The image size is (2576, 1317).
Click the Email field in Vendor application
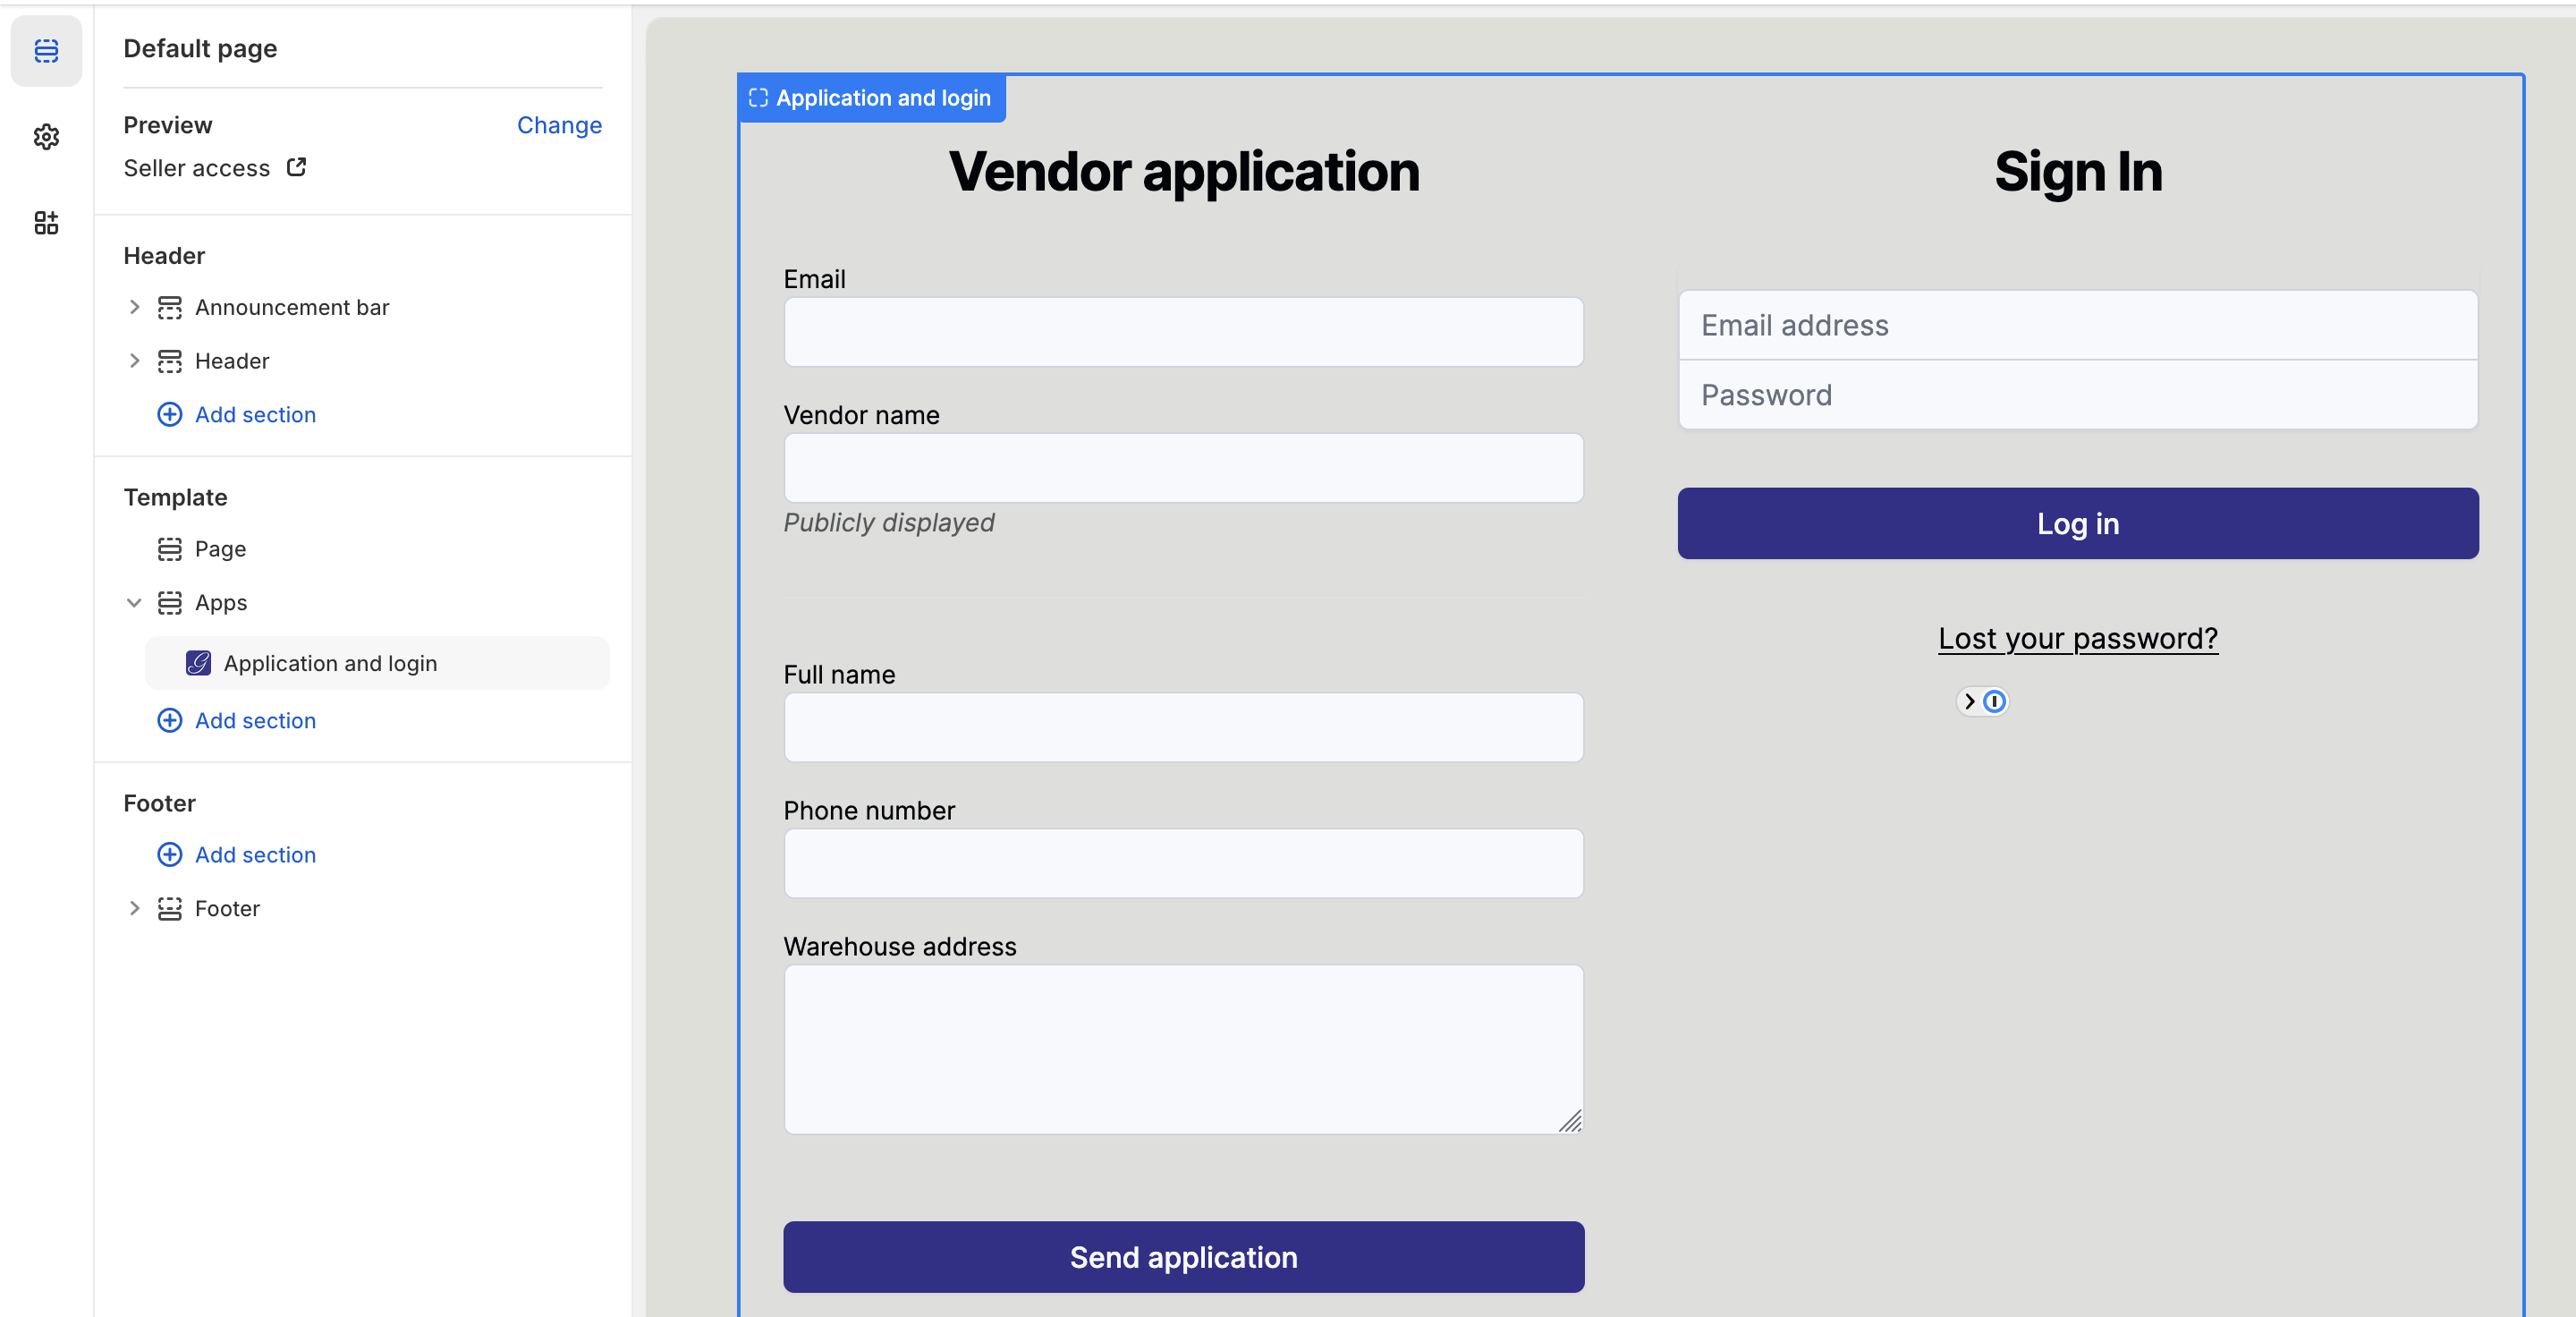click(x=1183, y=331)
